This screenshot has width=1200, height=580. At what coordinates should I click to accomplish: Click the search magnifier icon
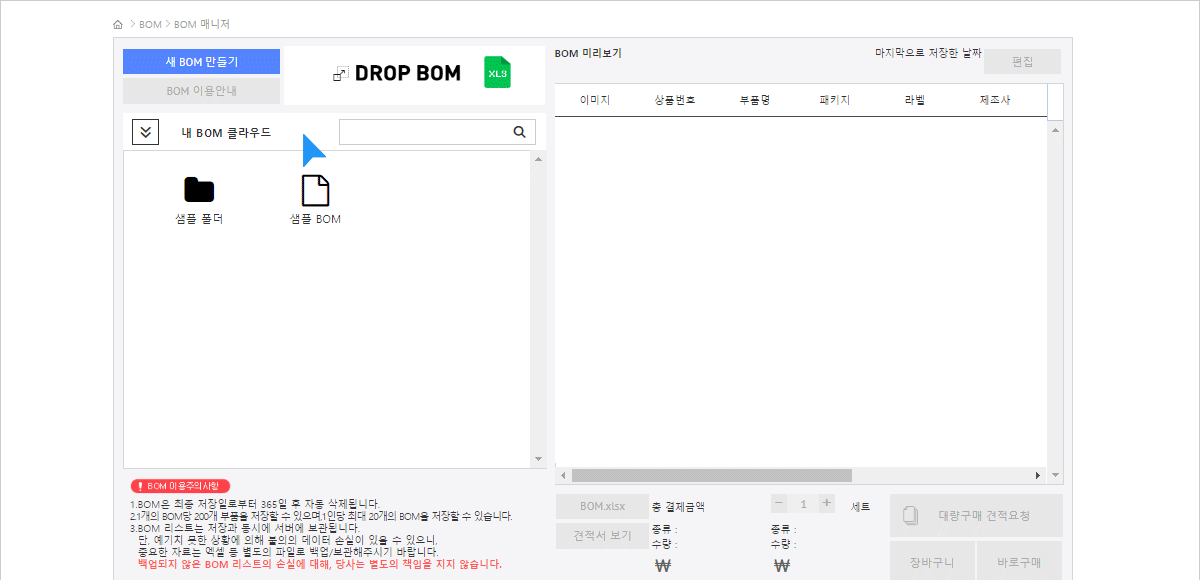[519, 132]
